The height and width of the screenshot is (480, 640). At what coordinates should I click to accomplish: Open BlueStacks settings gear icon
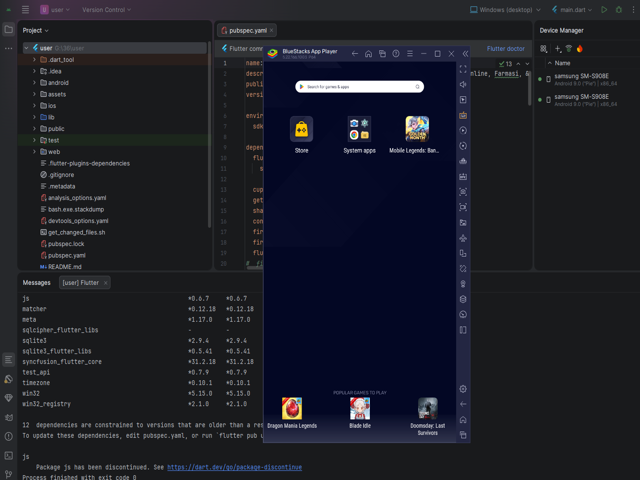click(x=463, y=389)
